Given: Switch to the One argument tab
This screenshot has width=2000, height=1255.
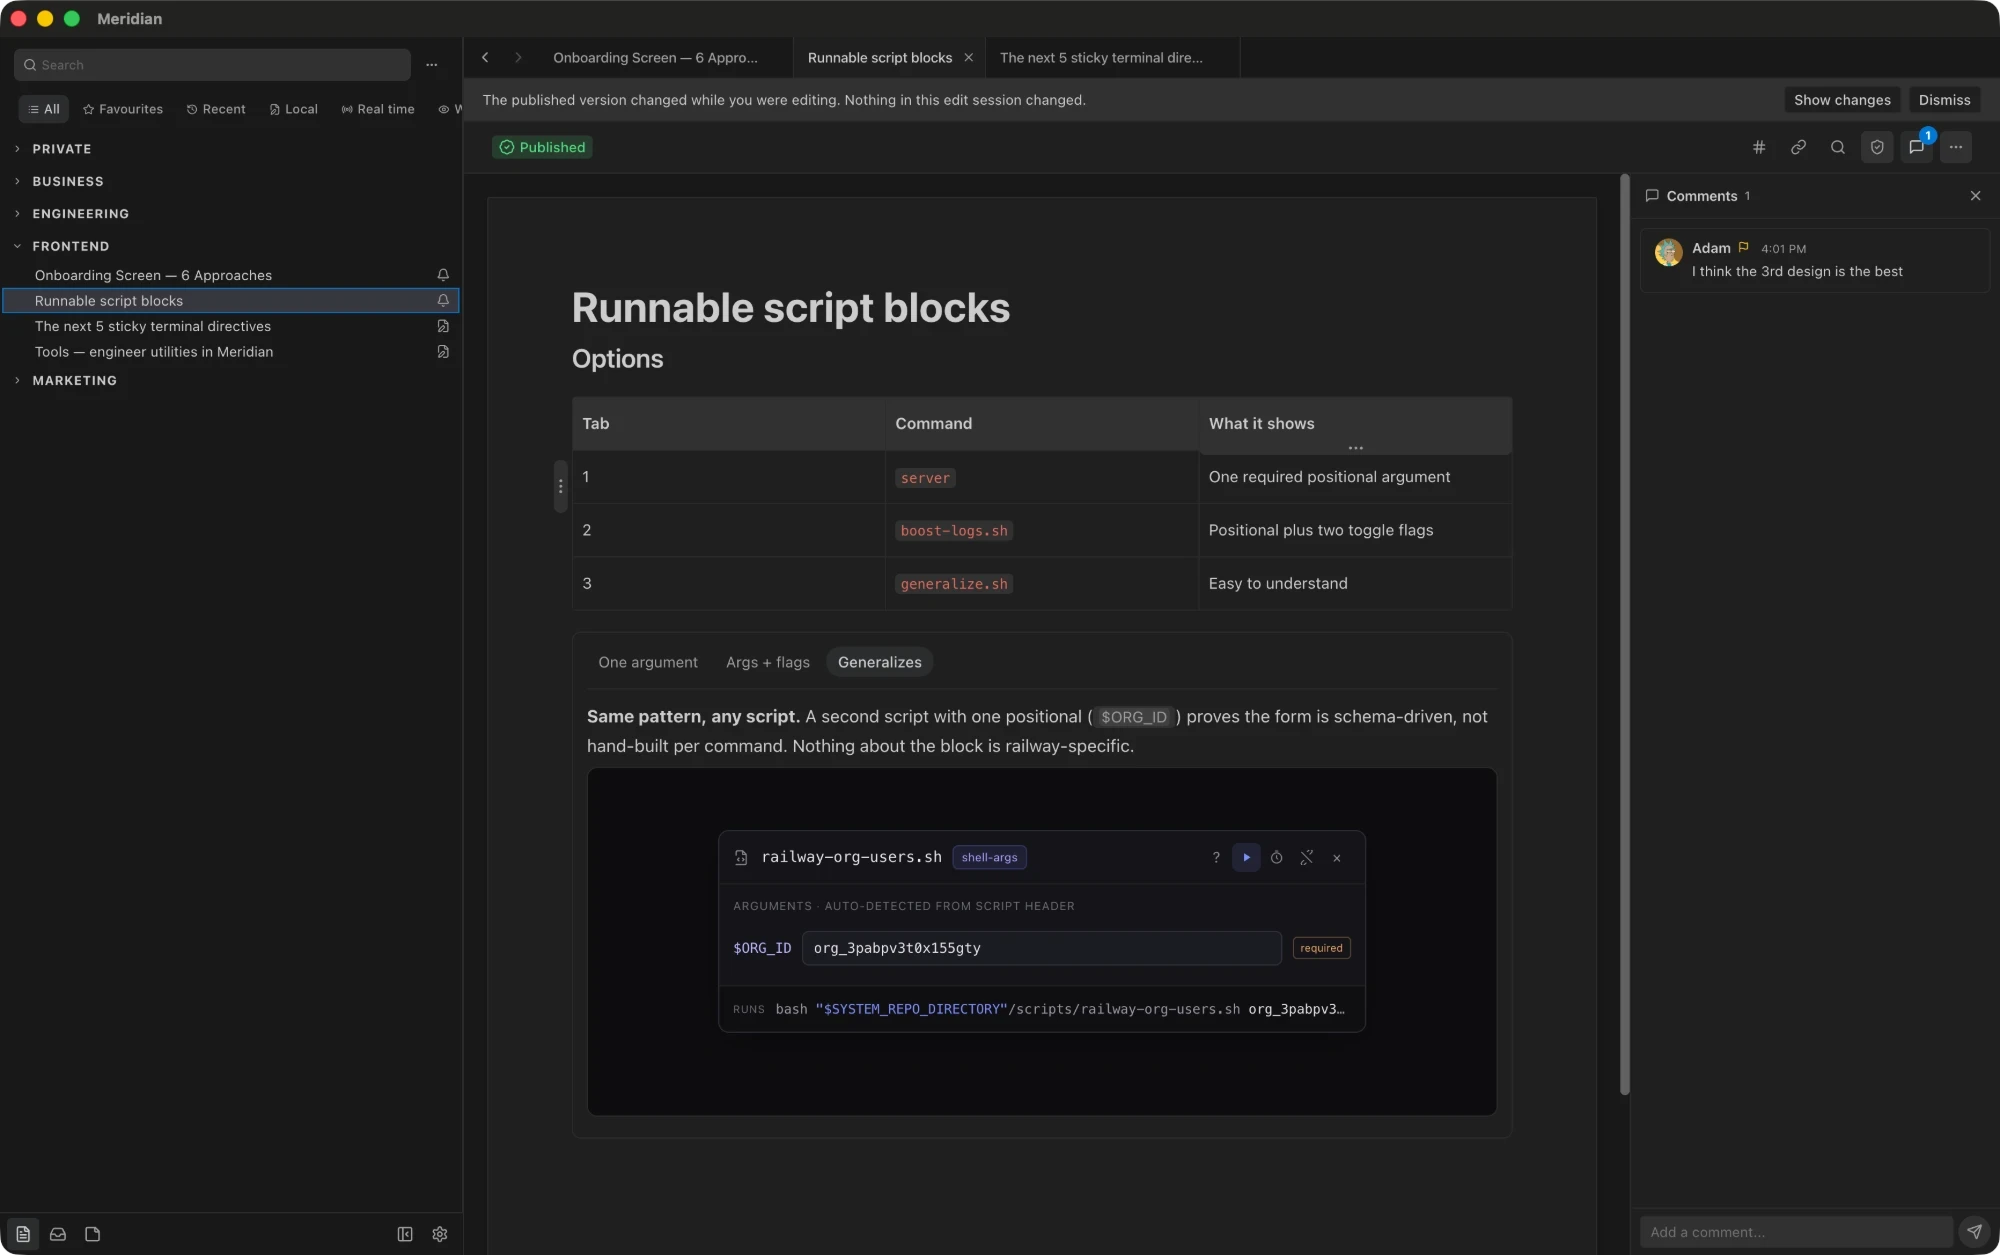Looking at the screenshot, I should 648,662.
